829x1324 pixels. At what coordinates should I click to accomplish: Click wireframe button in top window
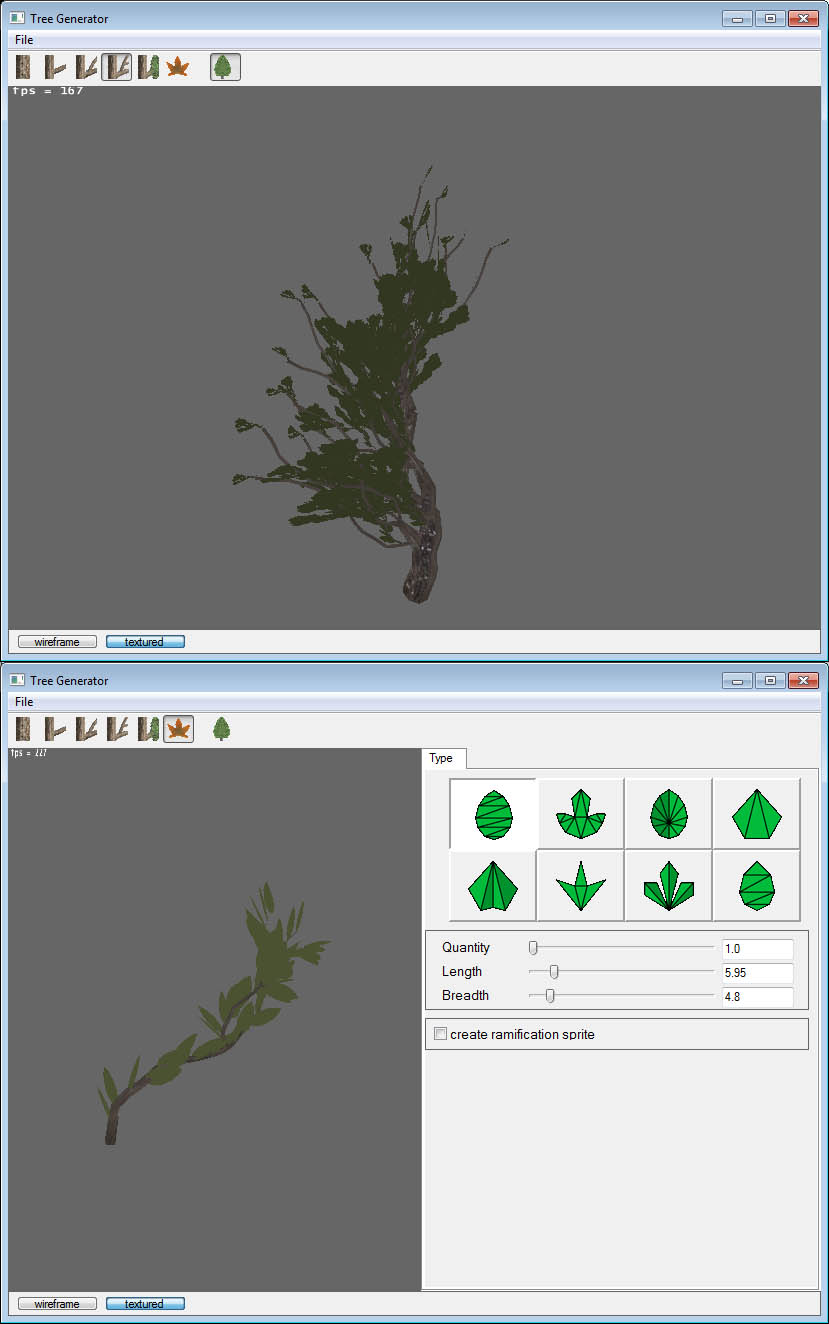tap(57, 642)
